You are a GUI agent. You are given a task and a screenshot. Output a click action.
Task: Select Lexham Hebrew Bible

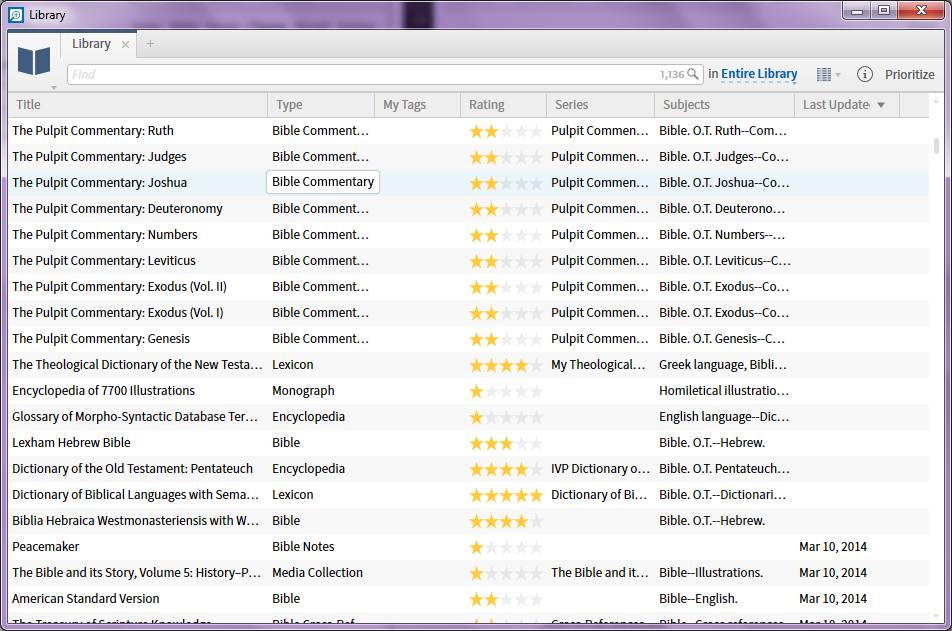[x=71, y=443]
